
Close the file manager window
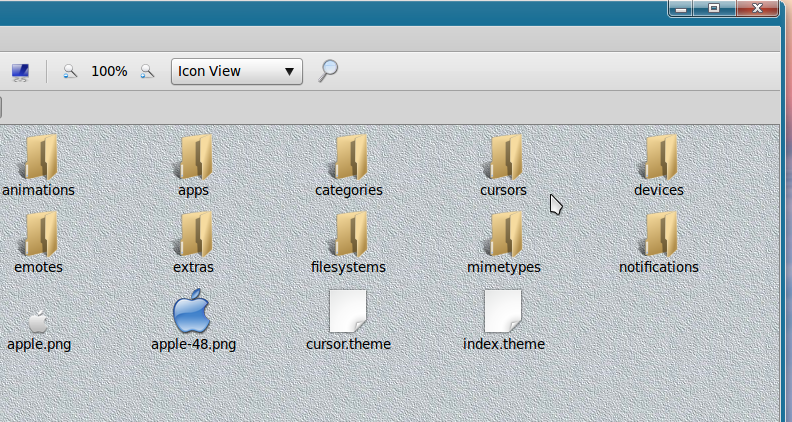pos(757,9)
